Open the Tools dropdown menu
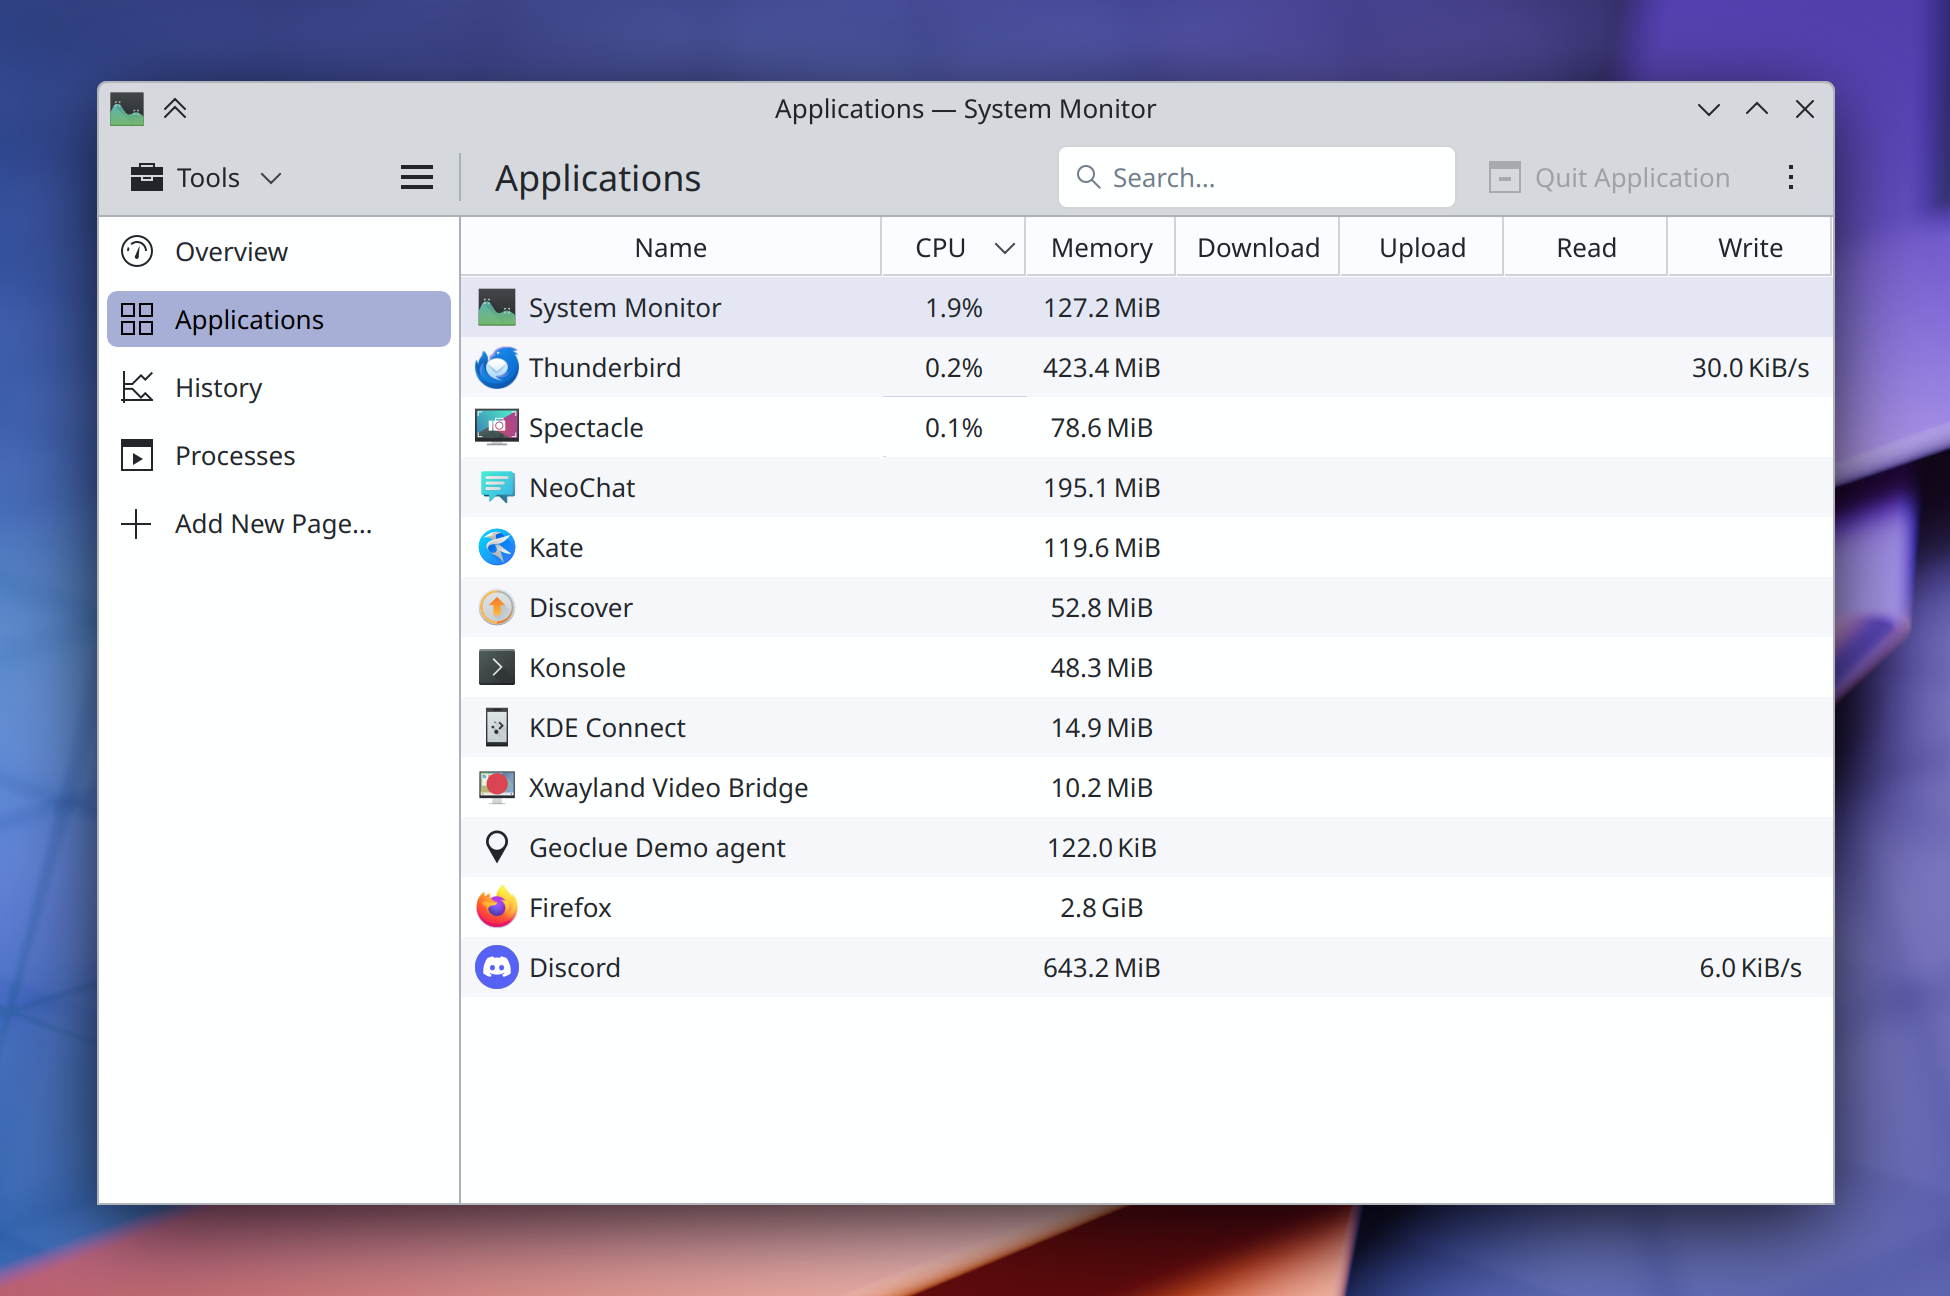Viewport: 1950px width, 1296px height. pyautogui.click(x=207, y=178)
